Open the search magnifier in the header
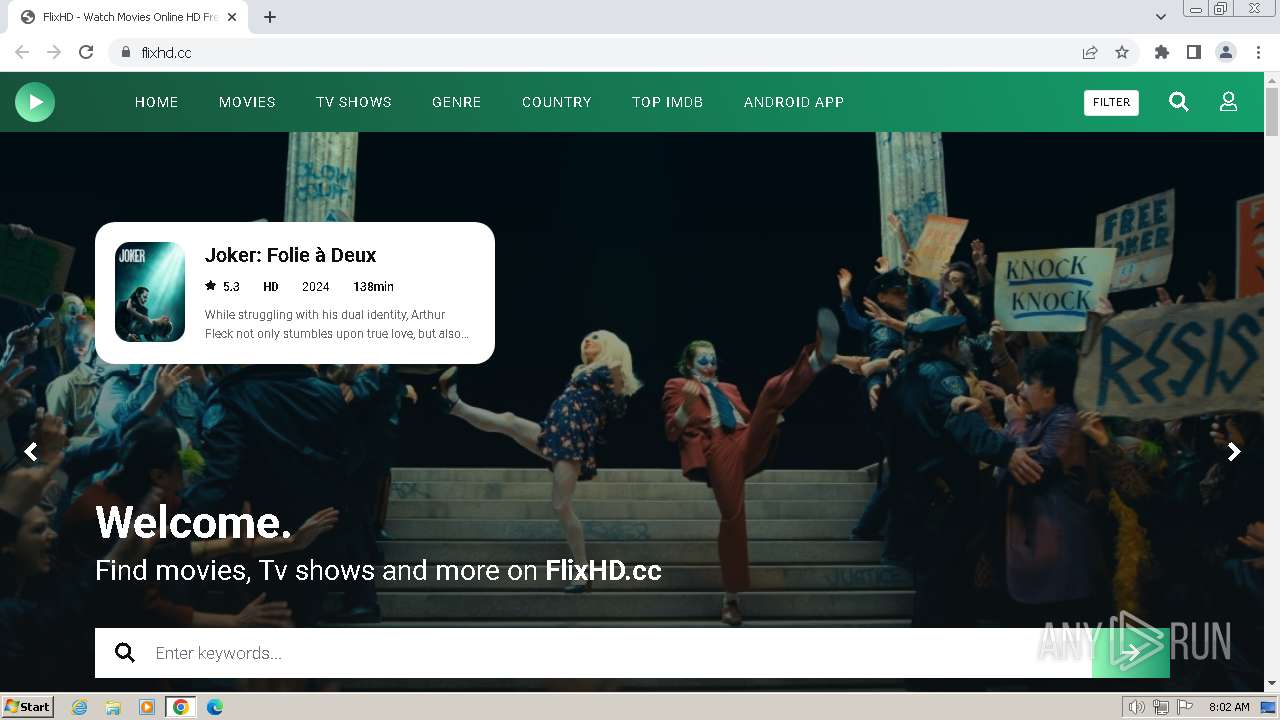Image resolution: width=1280 pixels, height=720 pixels. coord(1179,102)
